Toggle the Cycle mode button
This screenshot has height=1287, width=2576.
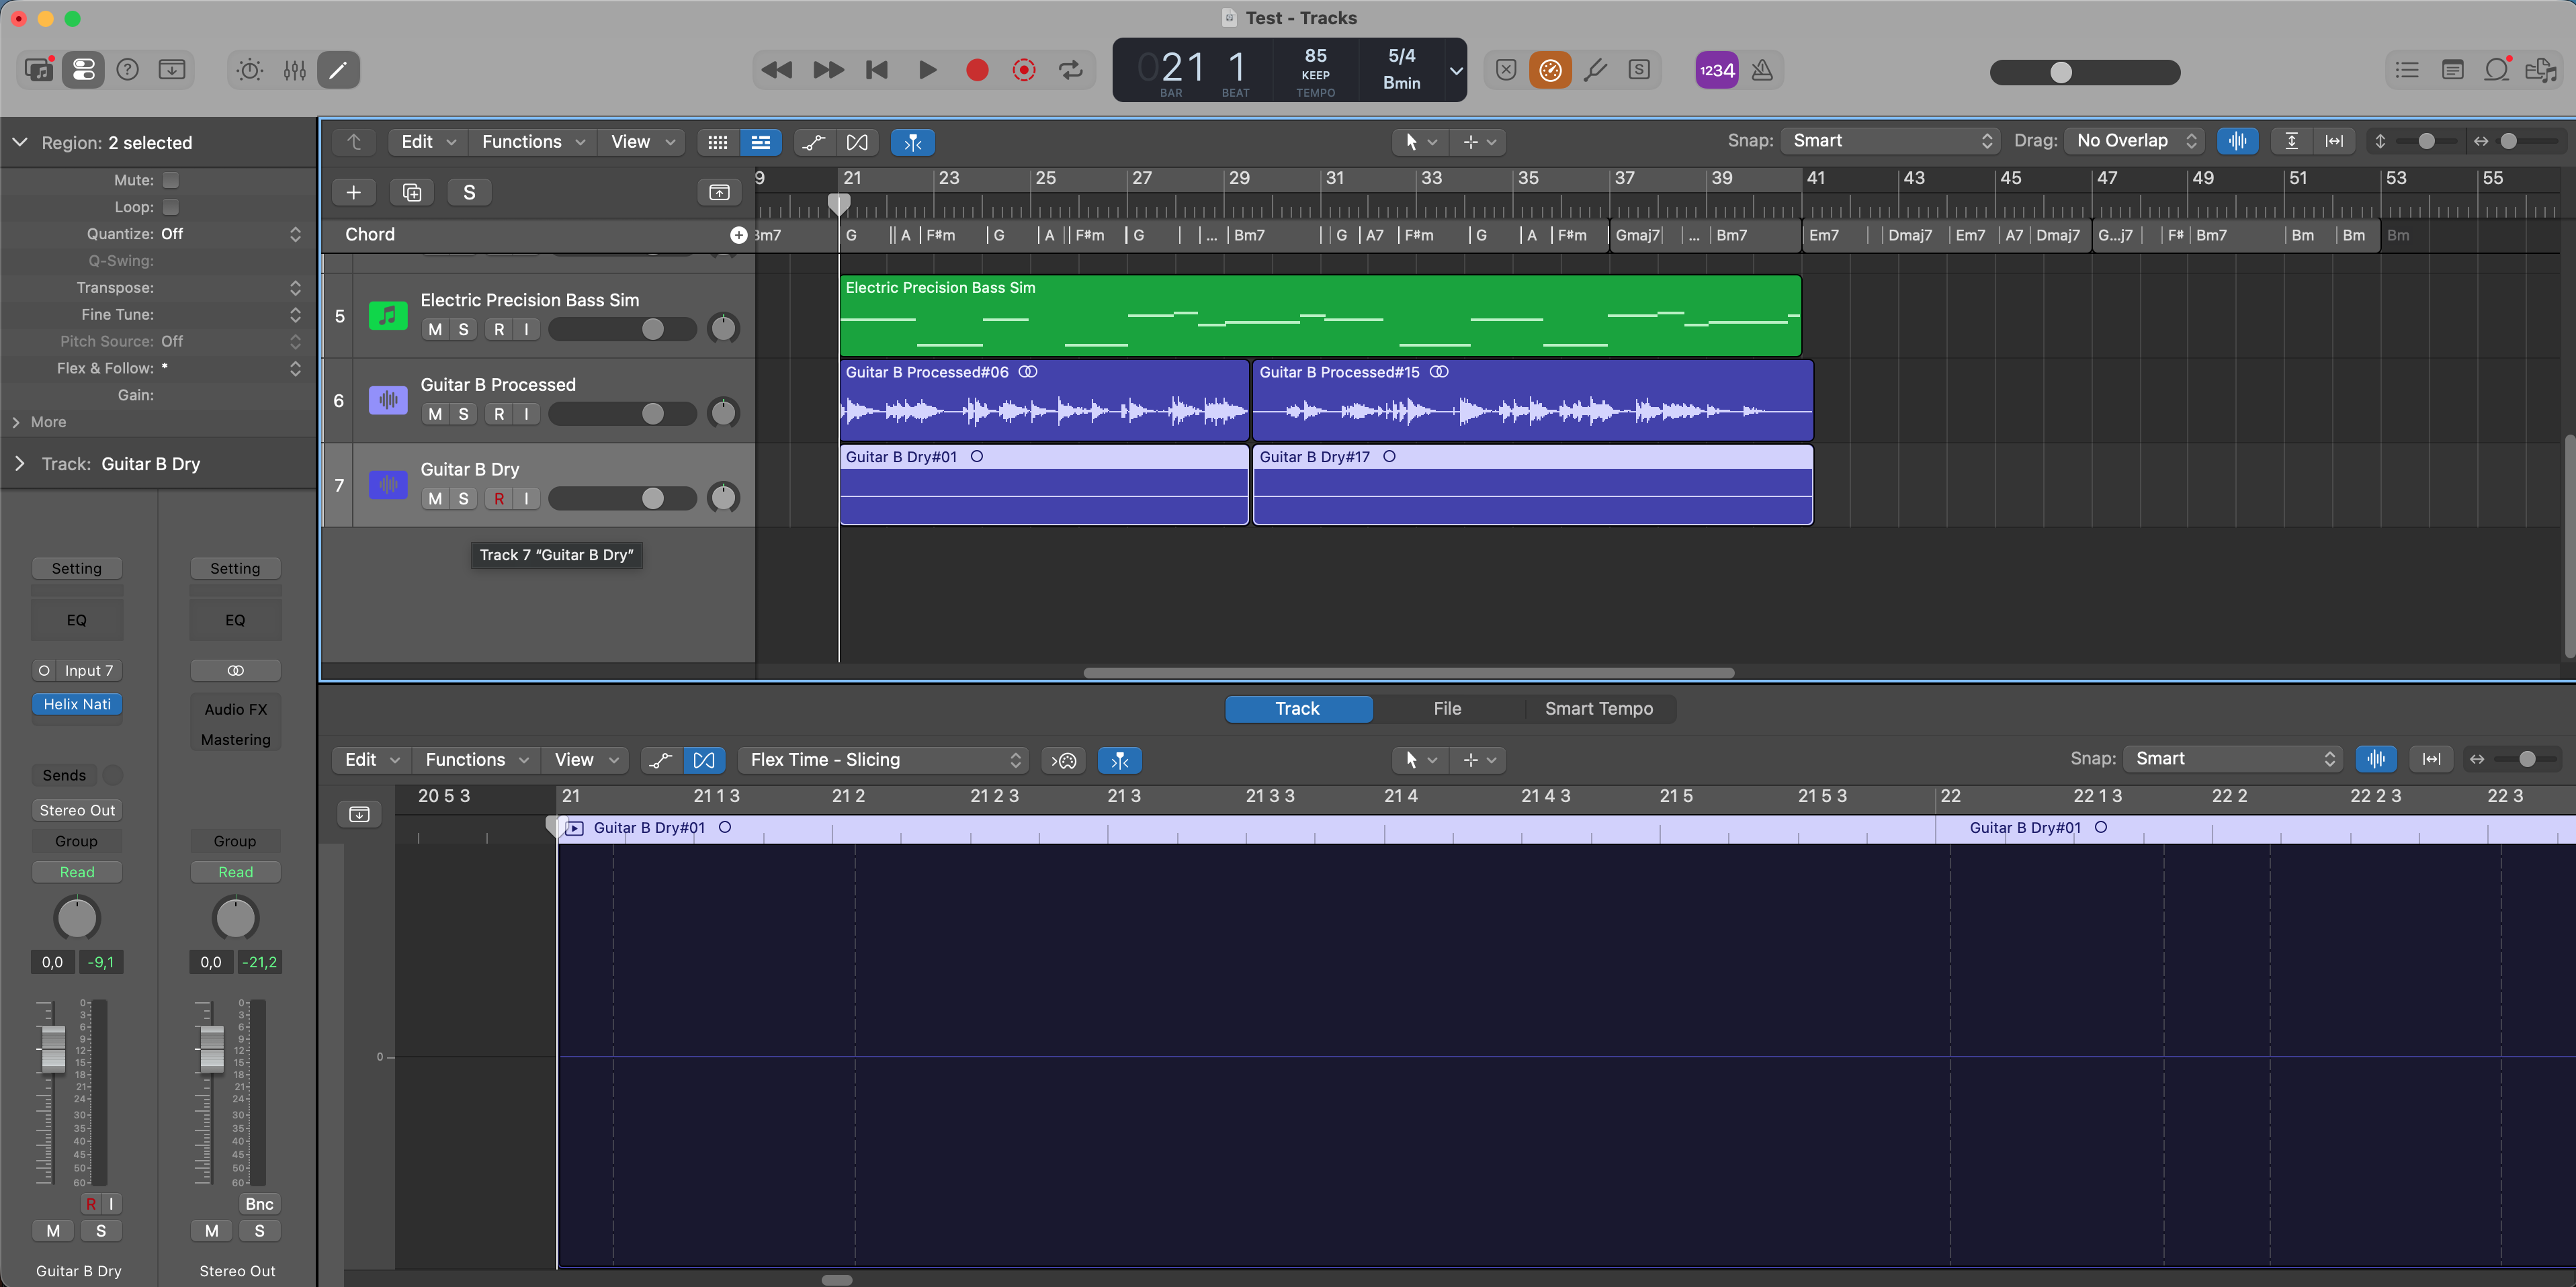[1071, 70]
